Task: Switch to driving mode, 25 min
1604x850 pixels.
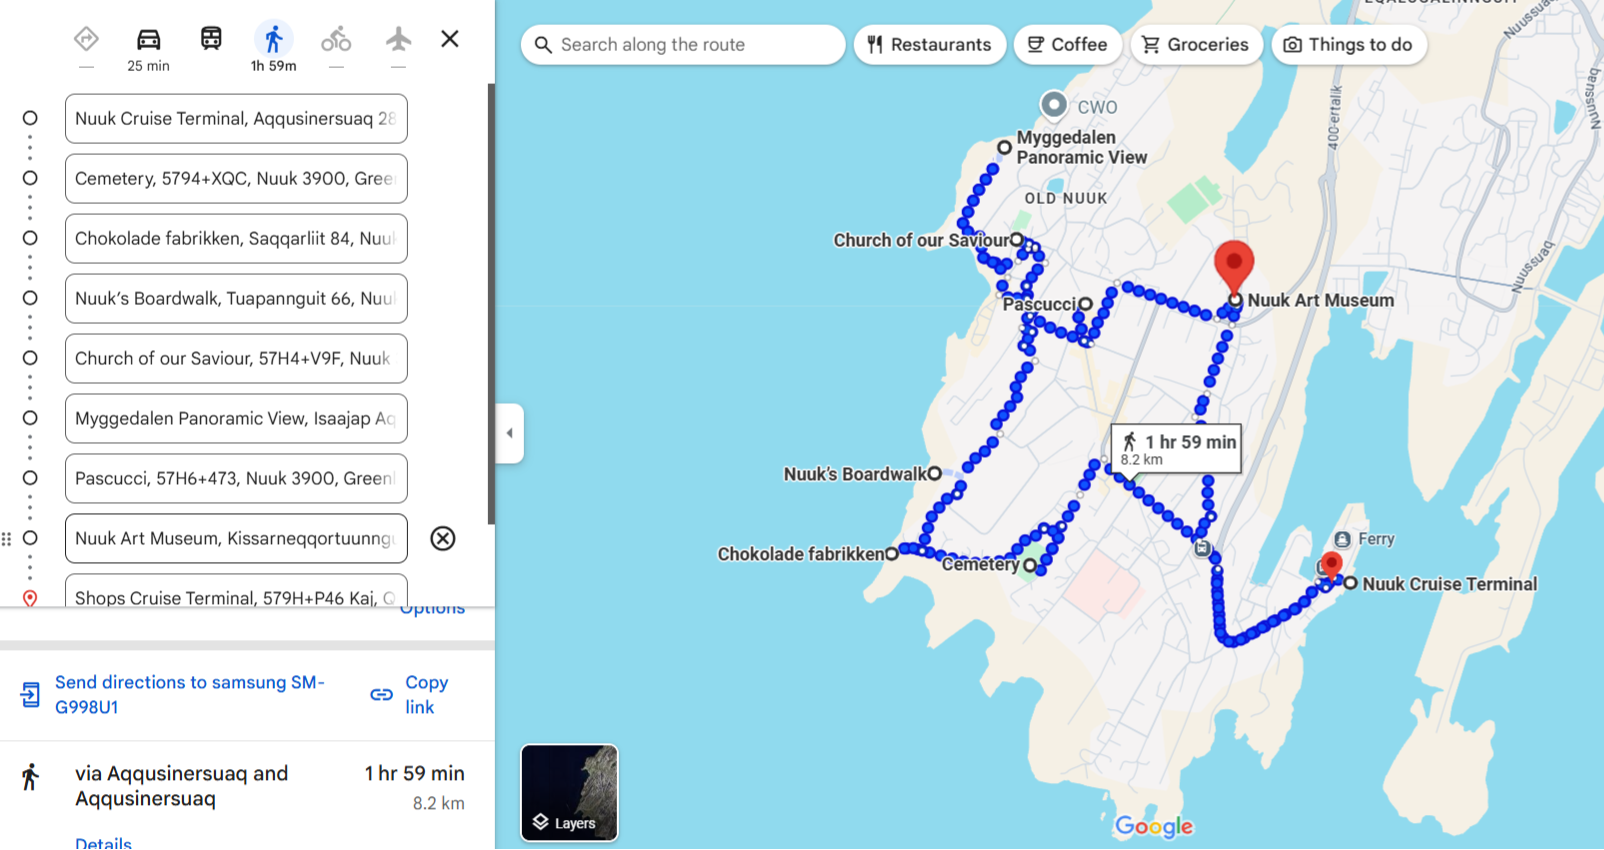Action: [x=148, y=48]
